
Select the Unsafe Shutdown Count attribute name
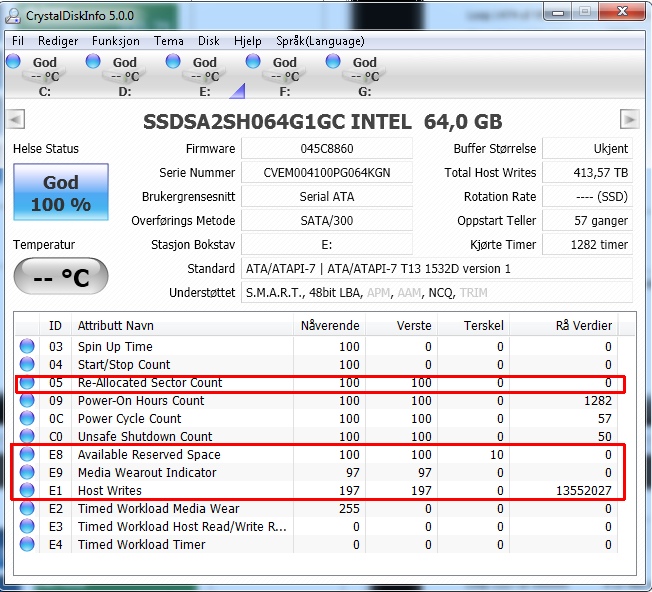click(x=145, y=437)
